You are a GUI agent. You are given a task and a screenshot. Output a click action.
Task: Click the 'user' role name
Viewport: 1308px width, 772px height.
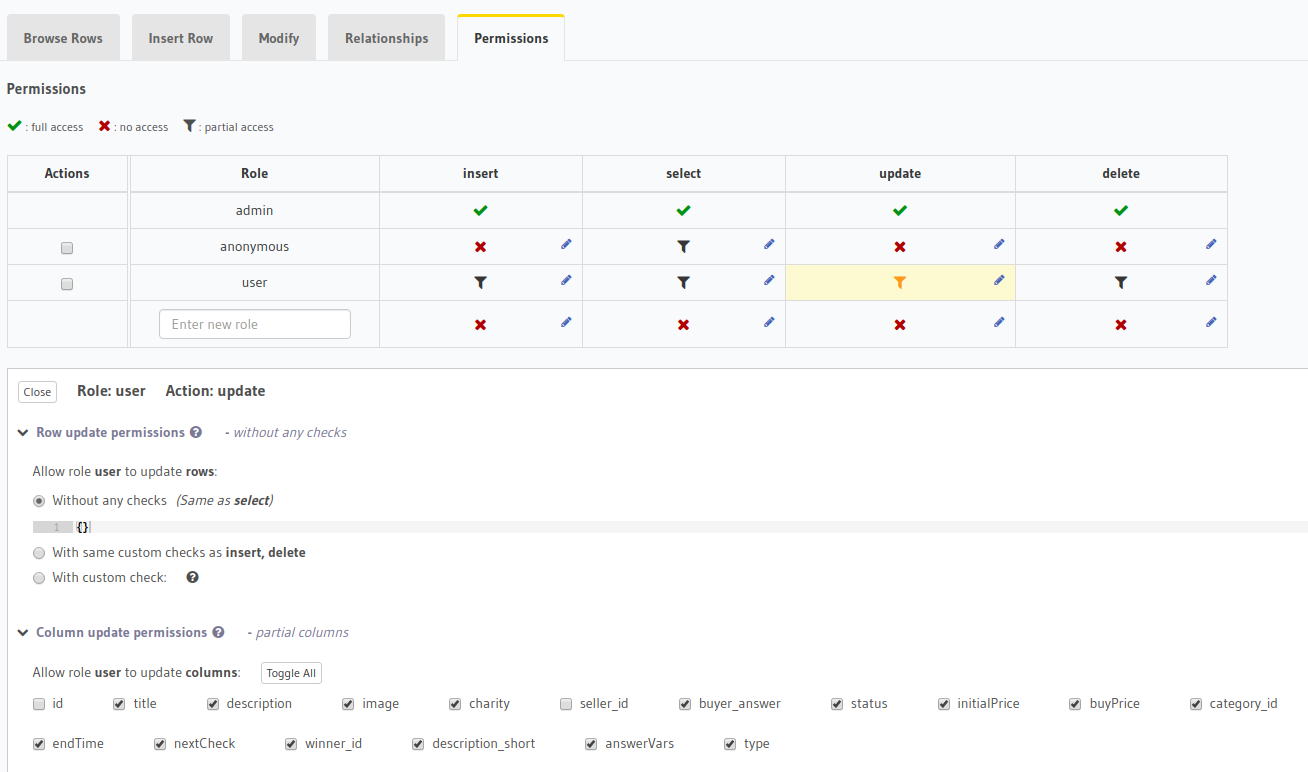tap(255, 282)
